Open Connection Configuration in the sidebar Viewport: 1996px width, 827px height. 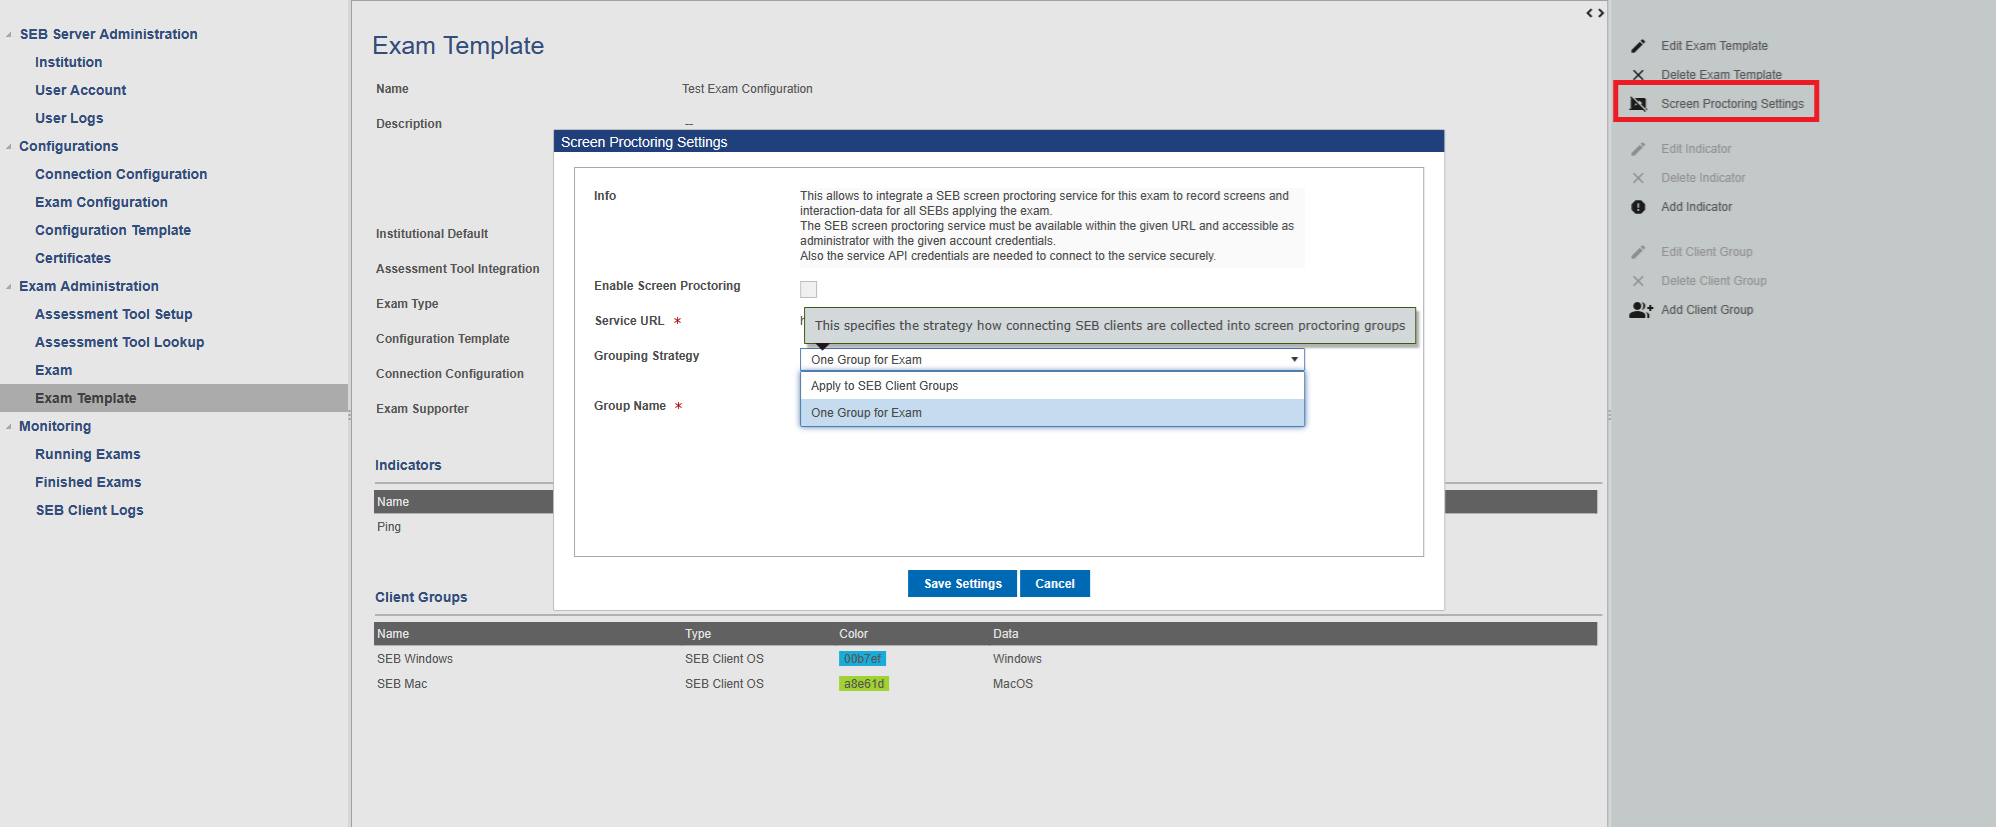(x=121, y=174)
